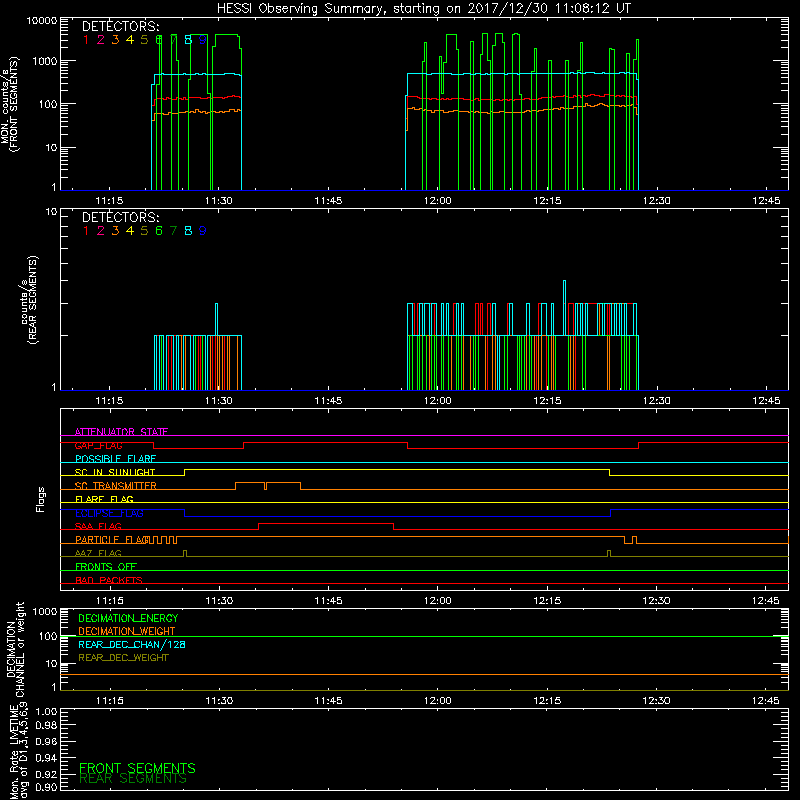This screenshot has height=800, width=800.
Task: Click the 0.96 tick on livetime axis
Action: (46, 741)
